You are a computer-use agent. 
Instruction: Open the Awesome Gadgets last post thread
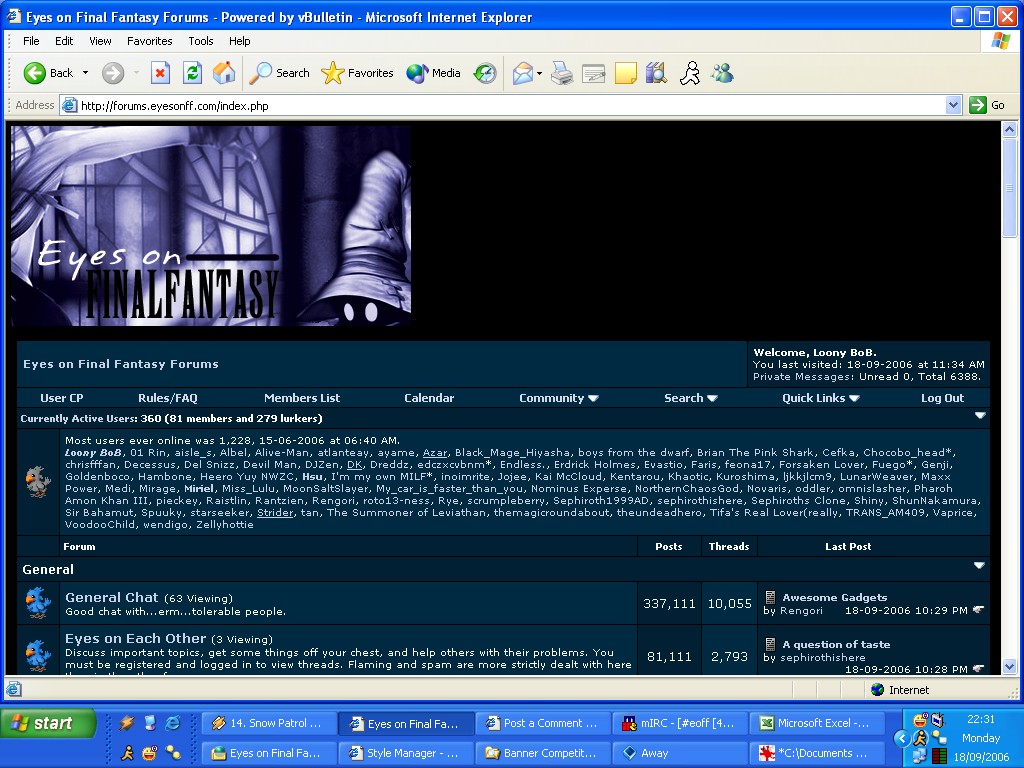coord(835,597)
